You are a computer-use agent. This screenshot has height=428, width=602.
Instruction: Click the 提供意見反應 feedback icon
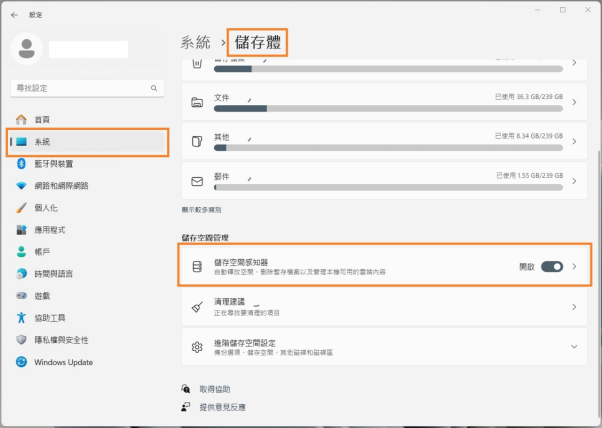click(186, 407)
